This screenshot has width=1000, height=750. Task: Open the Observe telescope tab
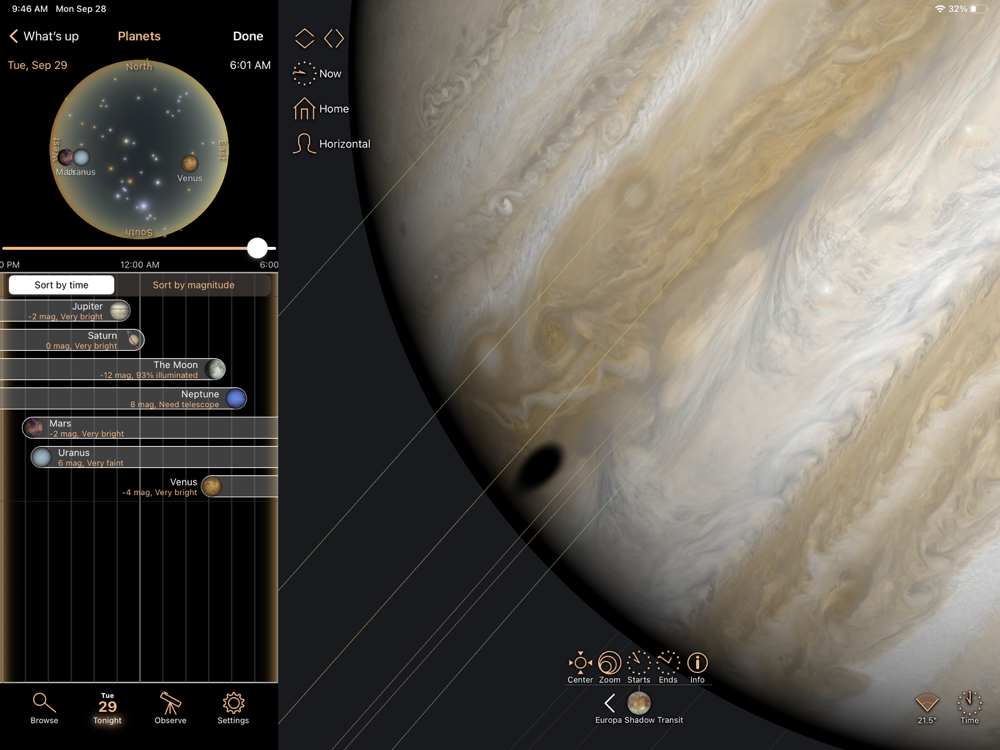(170, 709)
